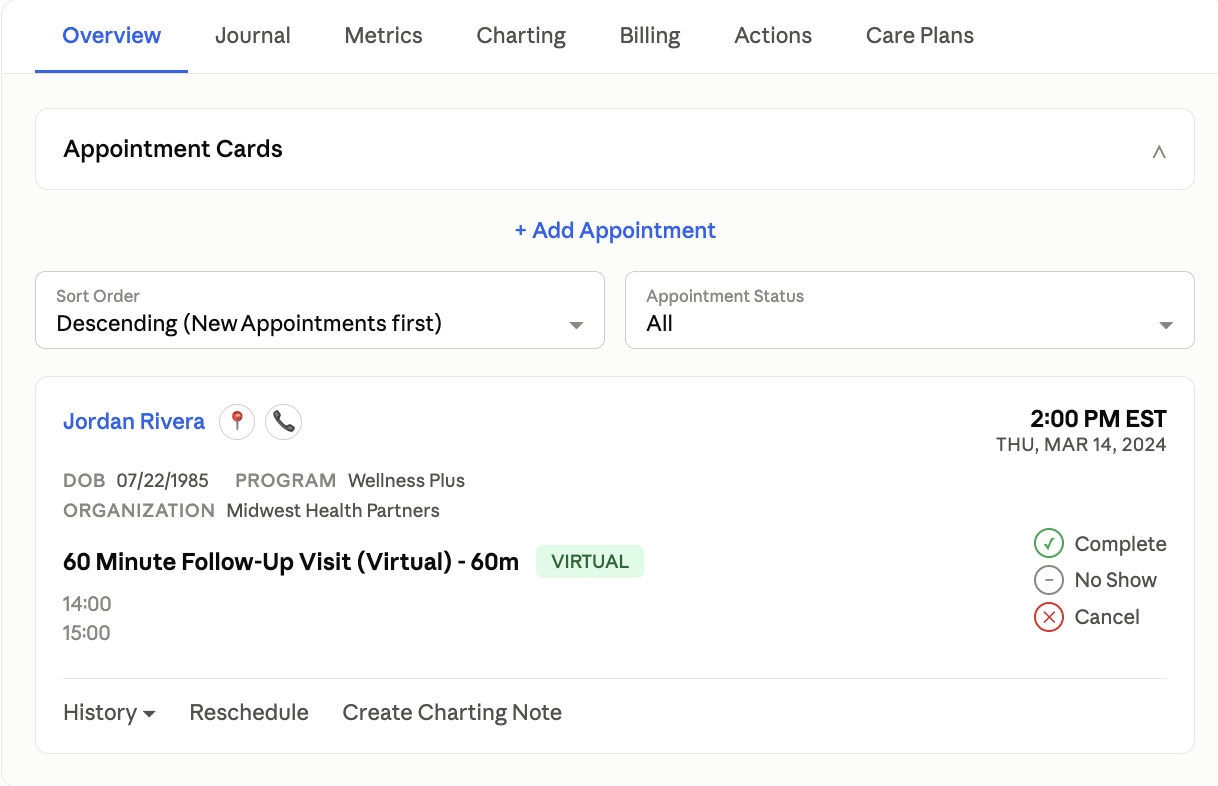Open the Charting tab
This screenshot has width=1218, height=786.
click(x=521, y=36)
